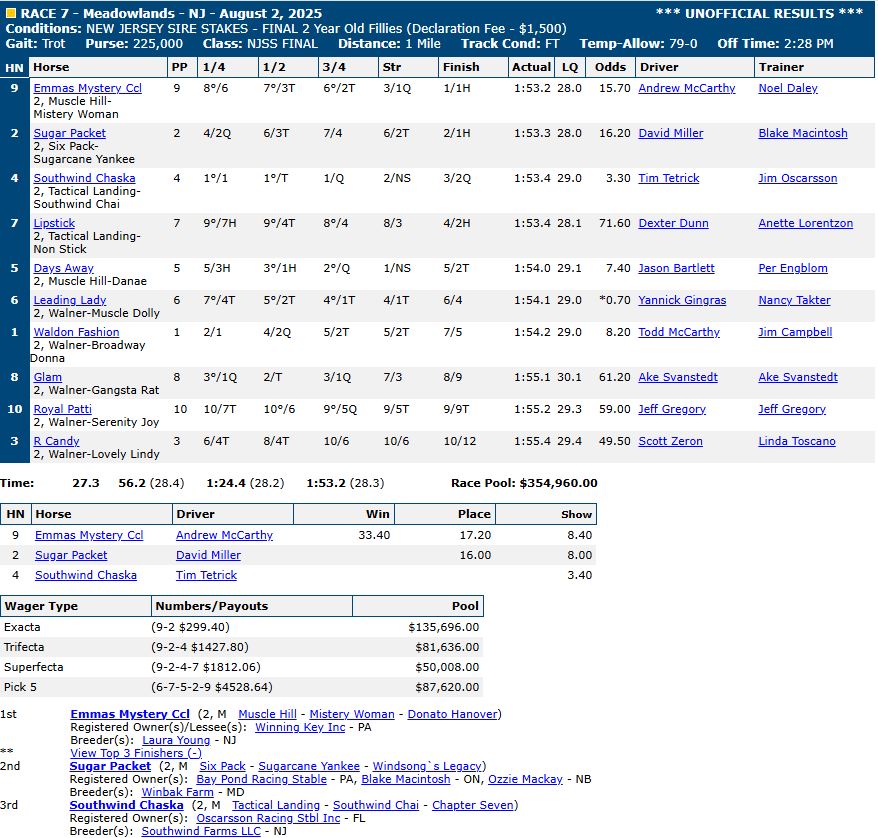This screenshot has height=838, width=878.
Task: Open the Royal Patti horse link
Action: click(x=62, y=409)
